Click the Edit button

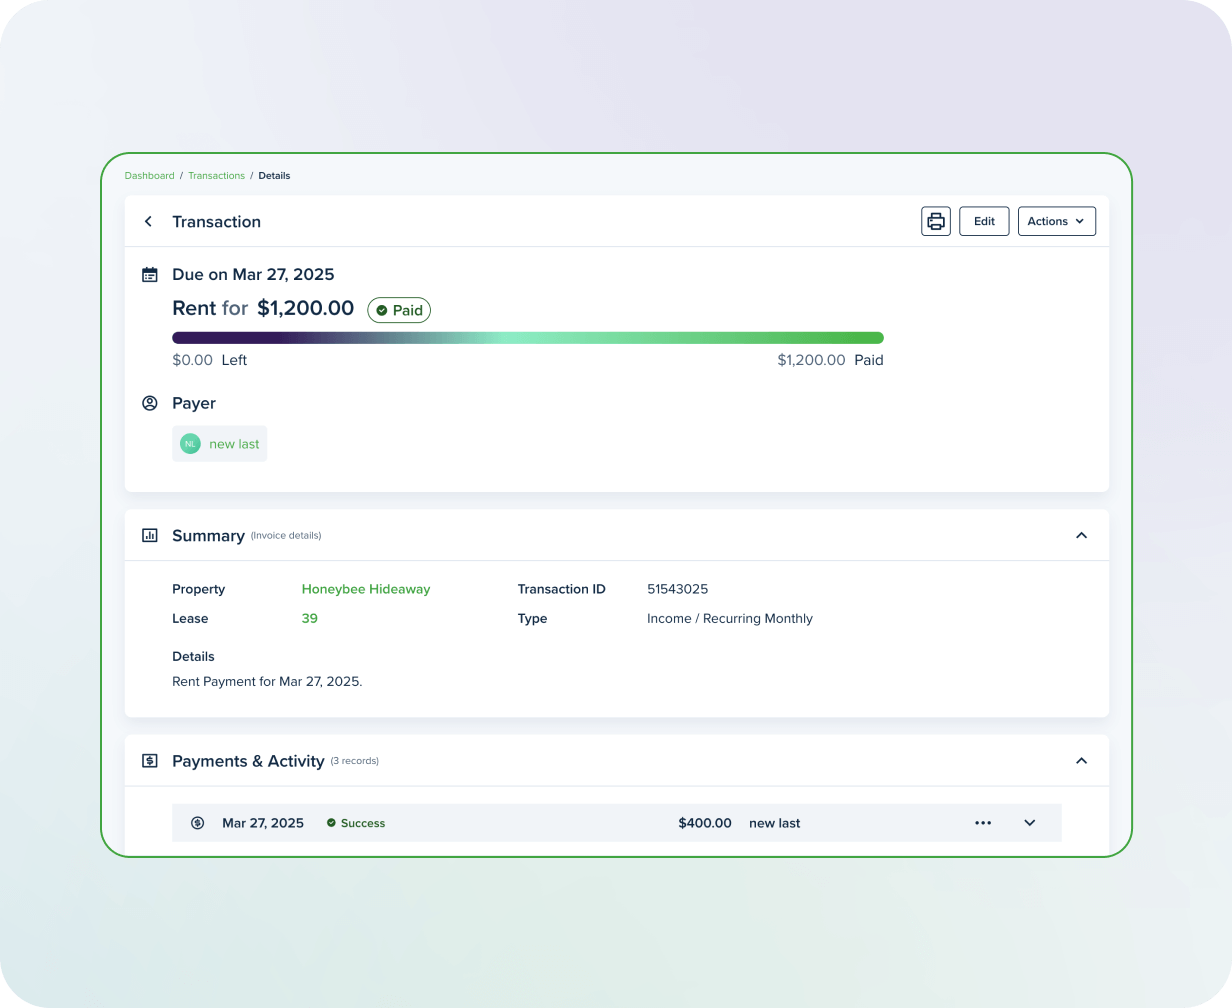pyautogui.click(x=984, y=222)
